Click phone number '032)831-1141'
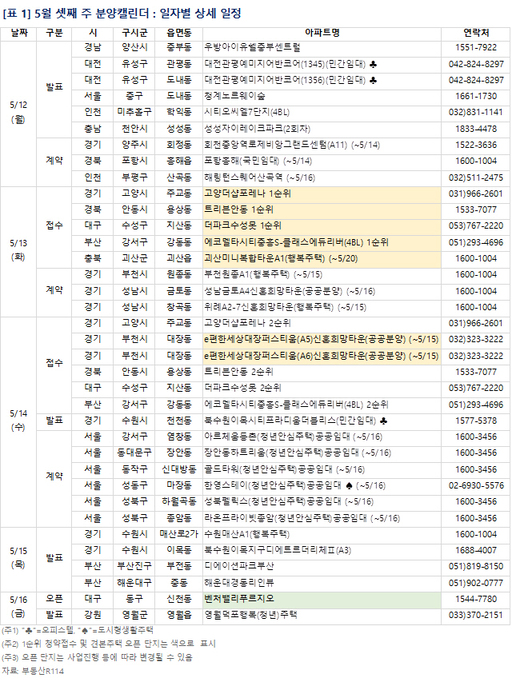This screenshot has height=682, width=512. tap(476, 112)
